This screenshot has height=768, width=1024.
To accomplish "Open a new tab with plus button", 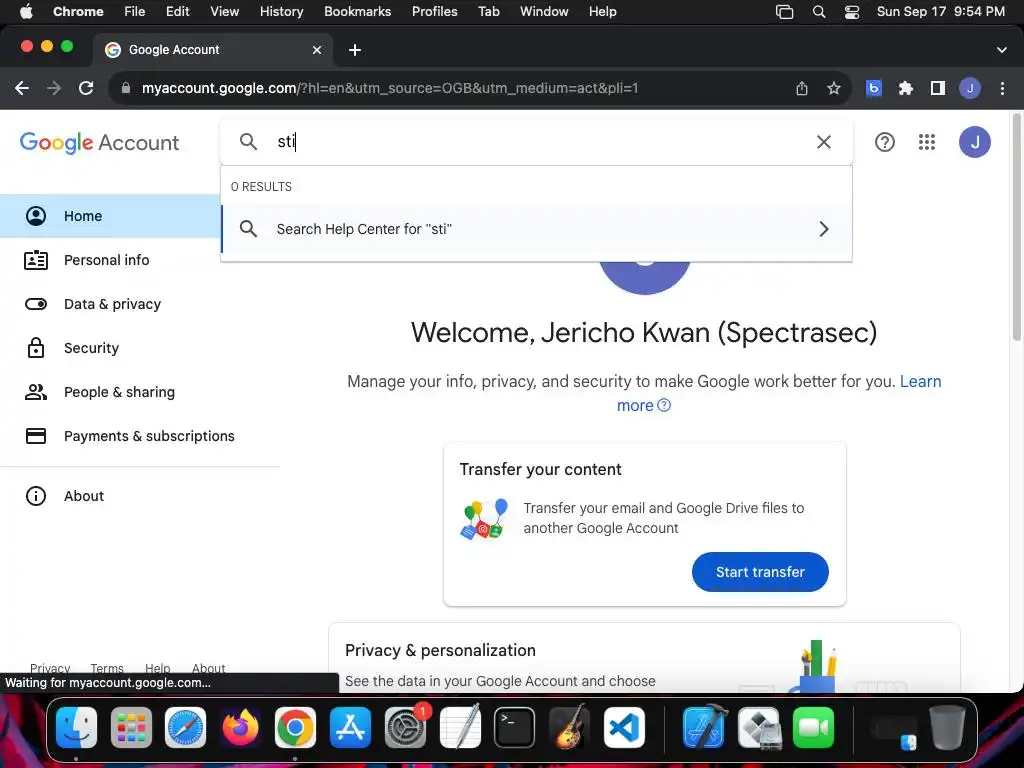I will pos(355,50).
